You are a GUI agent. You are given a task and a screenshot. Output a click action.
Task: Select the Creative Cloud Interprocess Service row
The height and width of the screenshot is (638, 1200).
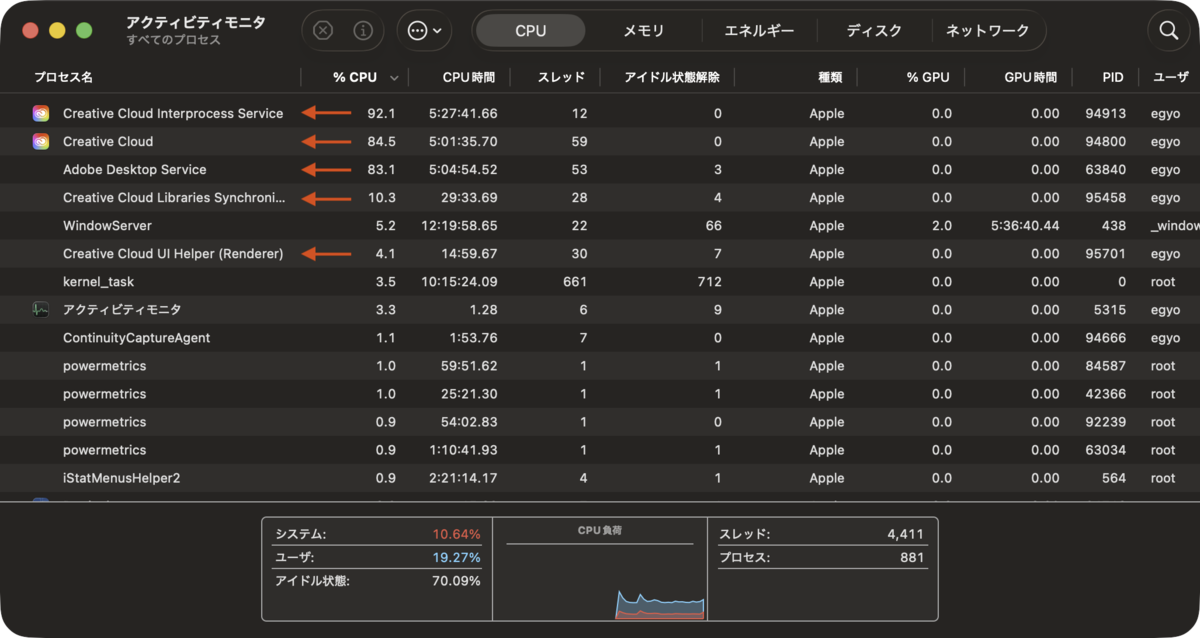(x=600, y=113)
